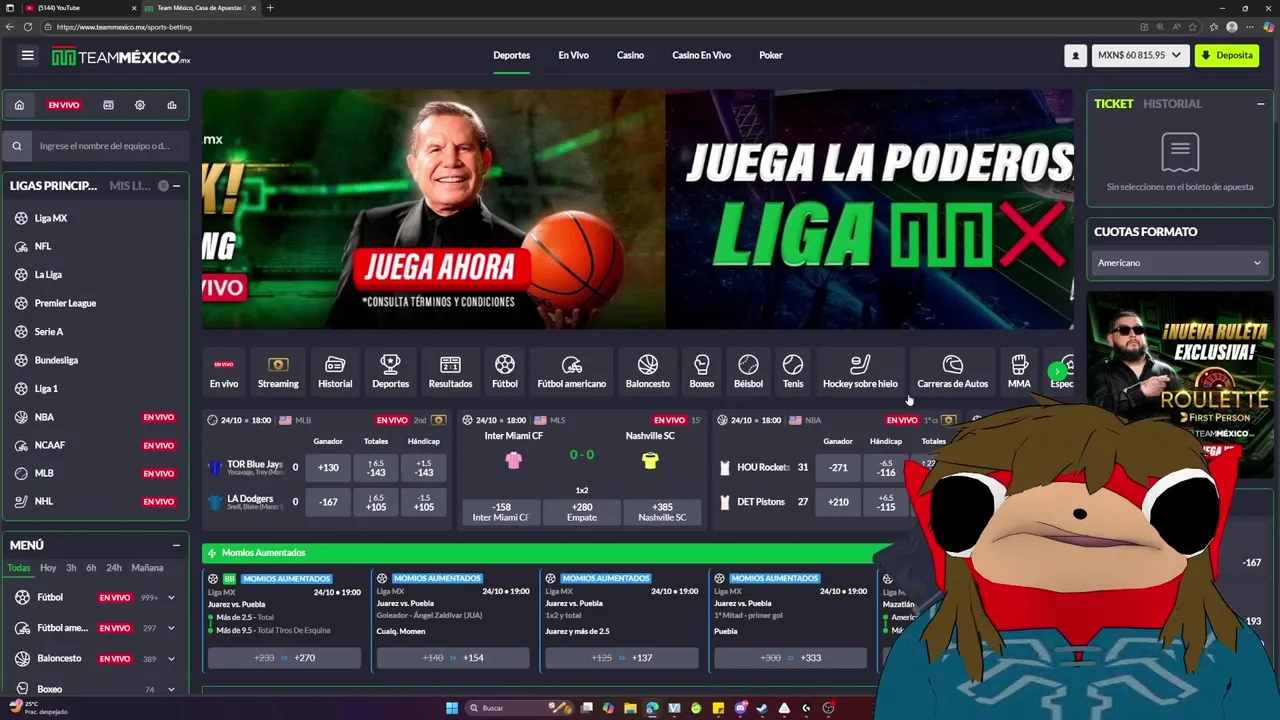This screenshot has width=1280, height=720.
Task: Collapse the Menú panel
Action: [x=176, y=546]
